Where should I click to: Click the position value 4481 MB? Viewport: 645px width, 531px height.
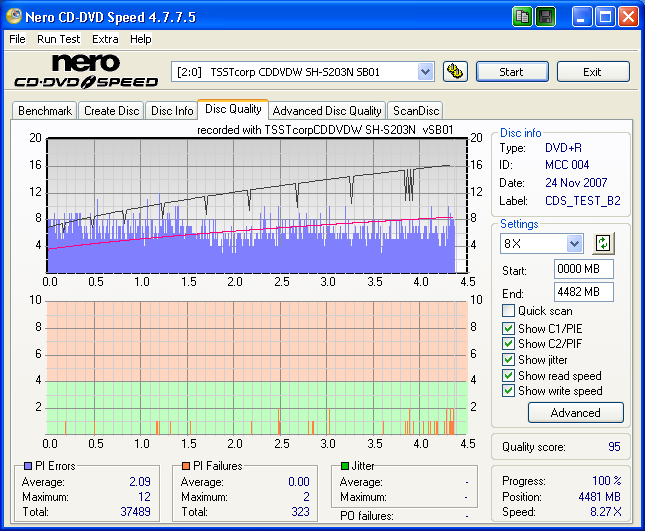pyautogui.click(x=599, y=496)
